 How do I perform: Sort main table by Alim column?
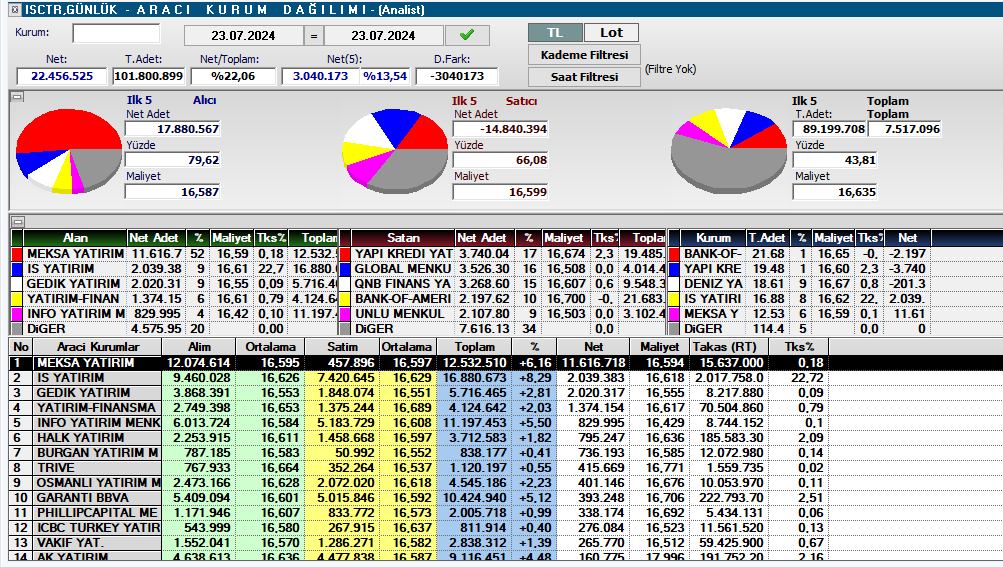click(199, 347)
